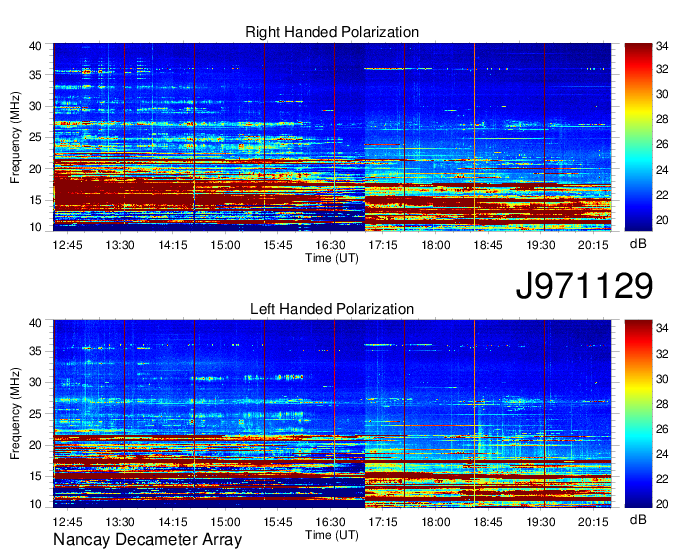Click 20:15 time tick under Left Handed plot
Screen dimensions: 680x552
[593, 522]
